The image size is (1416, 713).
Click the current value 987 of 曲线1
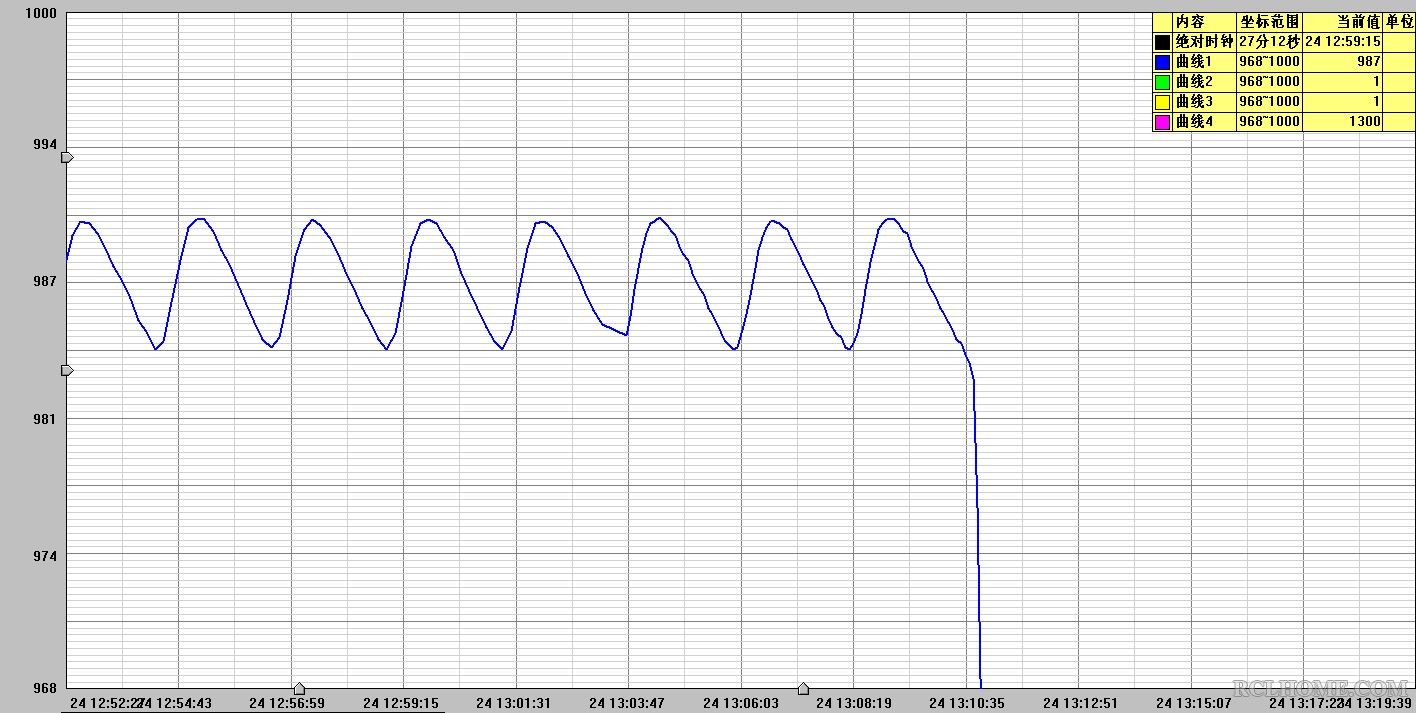[1343, 62]
